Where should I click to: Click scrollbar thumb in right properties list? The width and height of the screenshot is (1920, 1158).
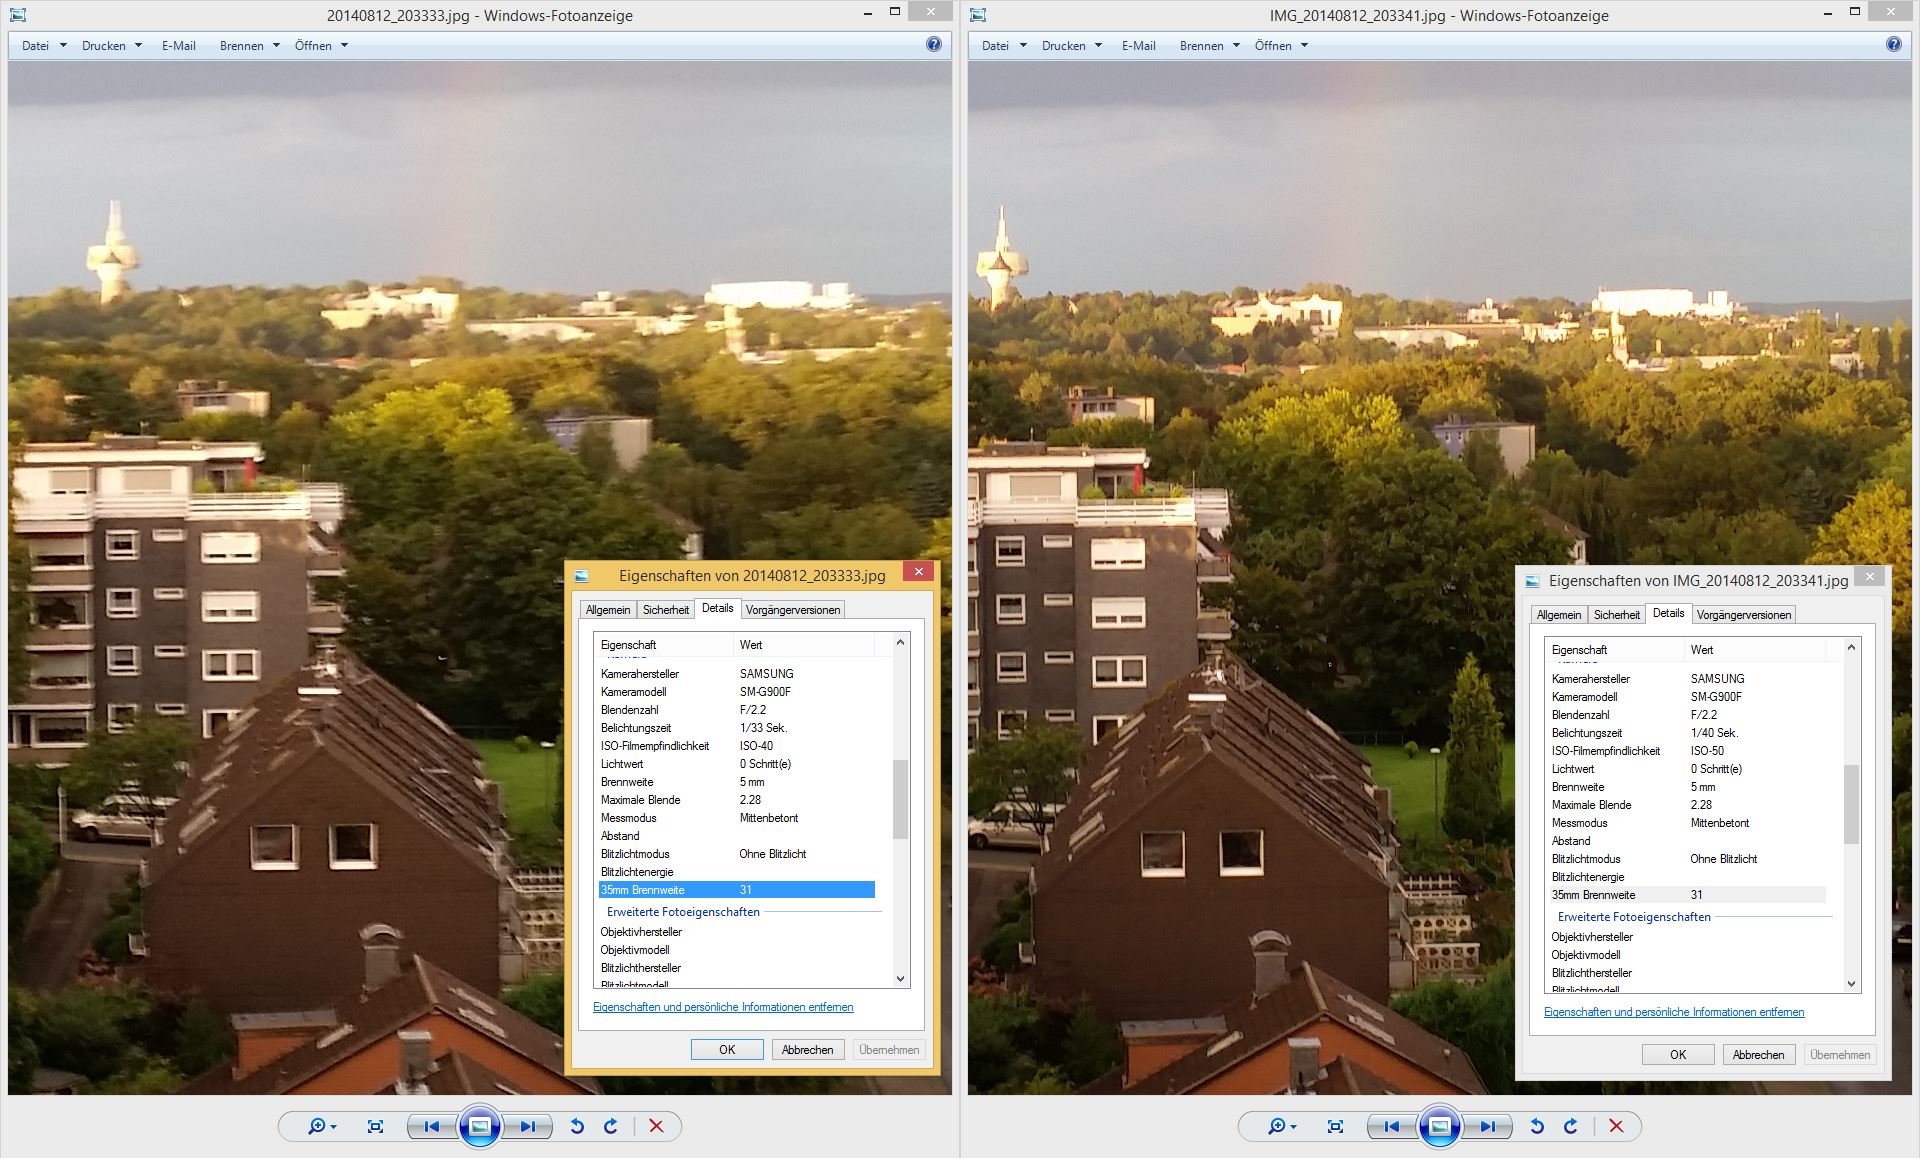click(x=1851, y=804)
